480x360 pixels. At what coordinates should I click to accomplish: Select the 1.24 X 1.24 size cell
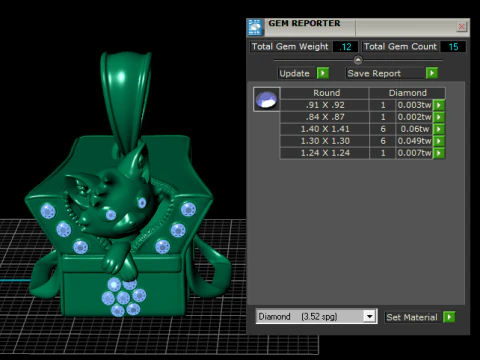(x=325, y=153)
